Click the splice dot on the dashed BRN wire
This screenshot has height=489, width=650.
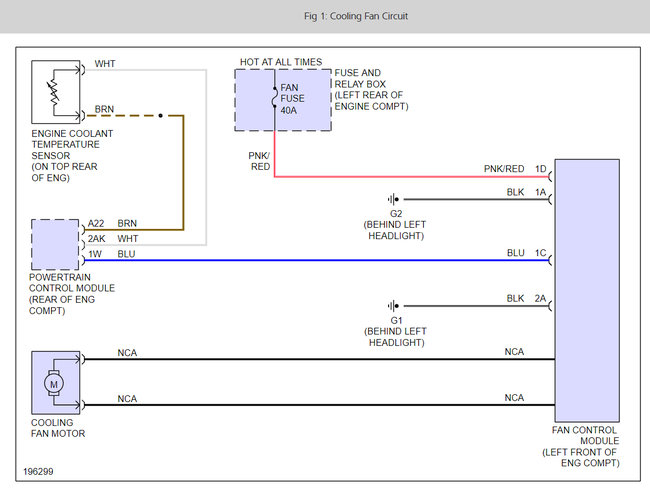tap(160, 116)
